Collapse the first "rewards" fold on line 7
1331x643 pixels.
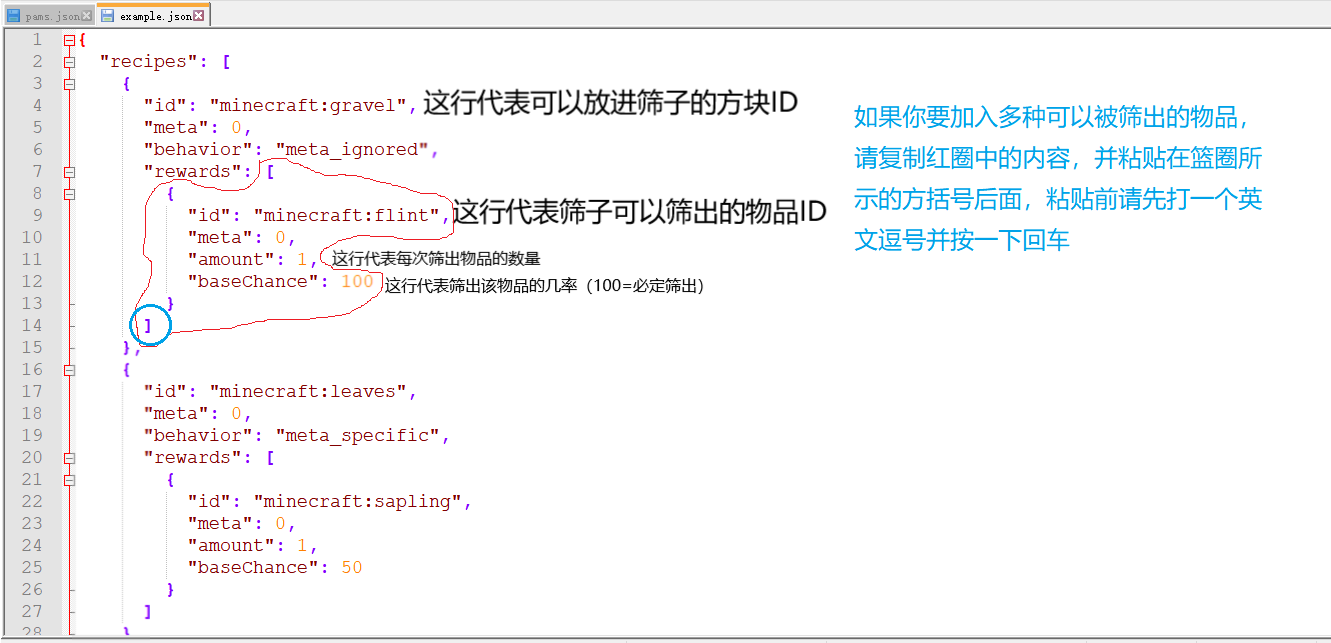(x=68, y=172)
